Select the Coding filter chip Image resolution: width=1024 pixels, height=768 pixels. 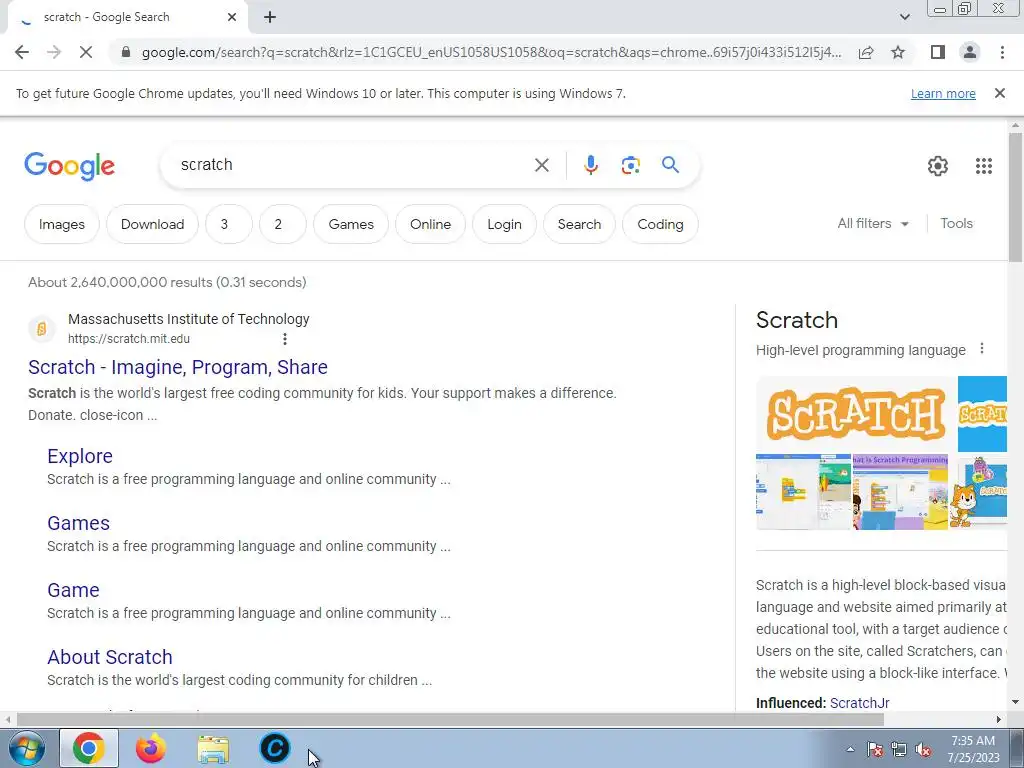(x=660, y=224)
